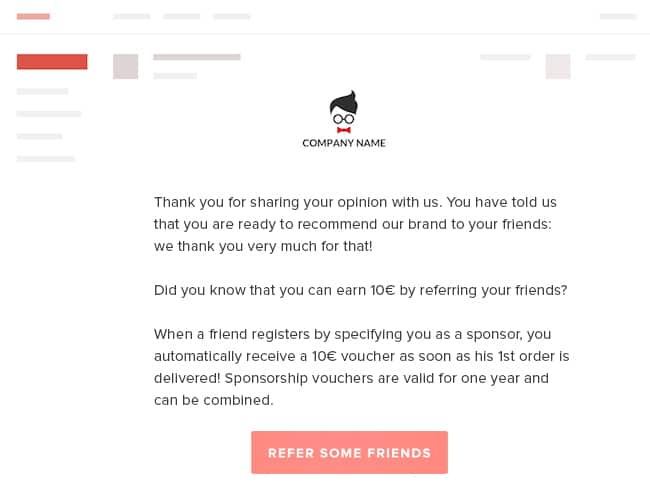The width and height of the screenshot is (650, 500).
Task: Select third sidebar folder placeholder line
Action: pos(39,136)
